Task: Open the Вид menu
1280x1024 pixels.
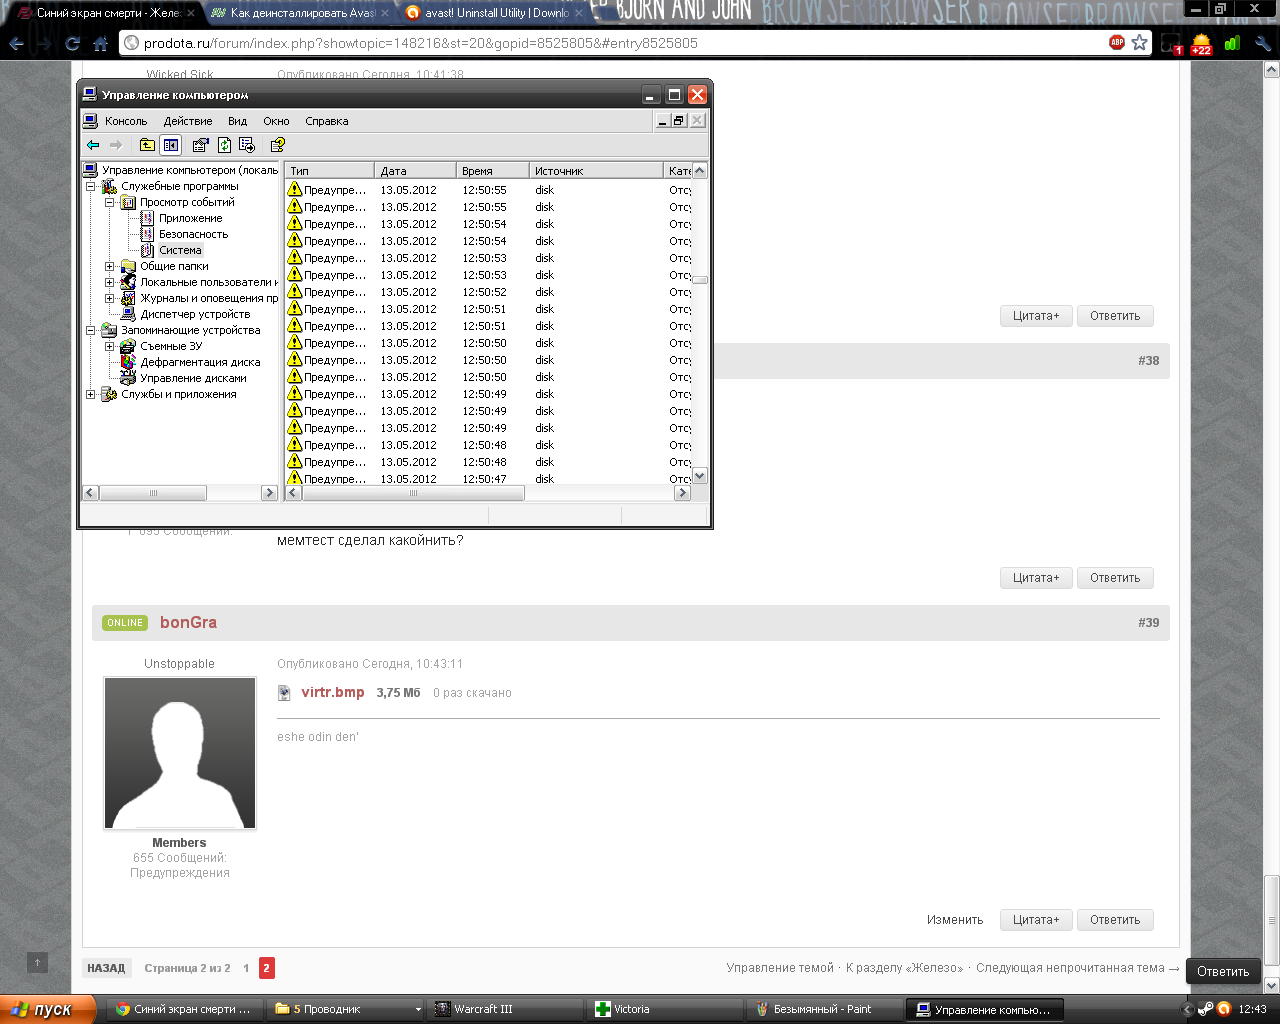Action: (x=237, y=121)
